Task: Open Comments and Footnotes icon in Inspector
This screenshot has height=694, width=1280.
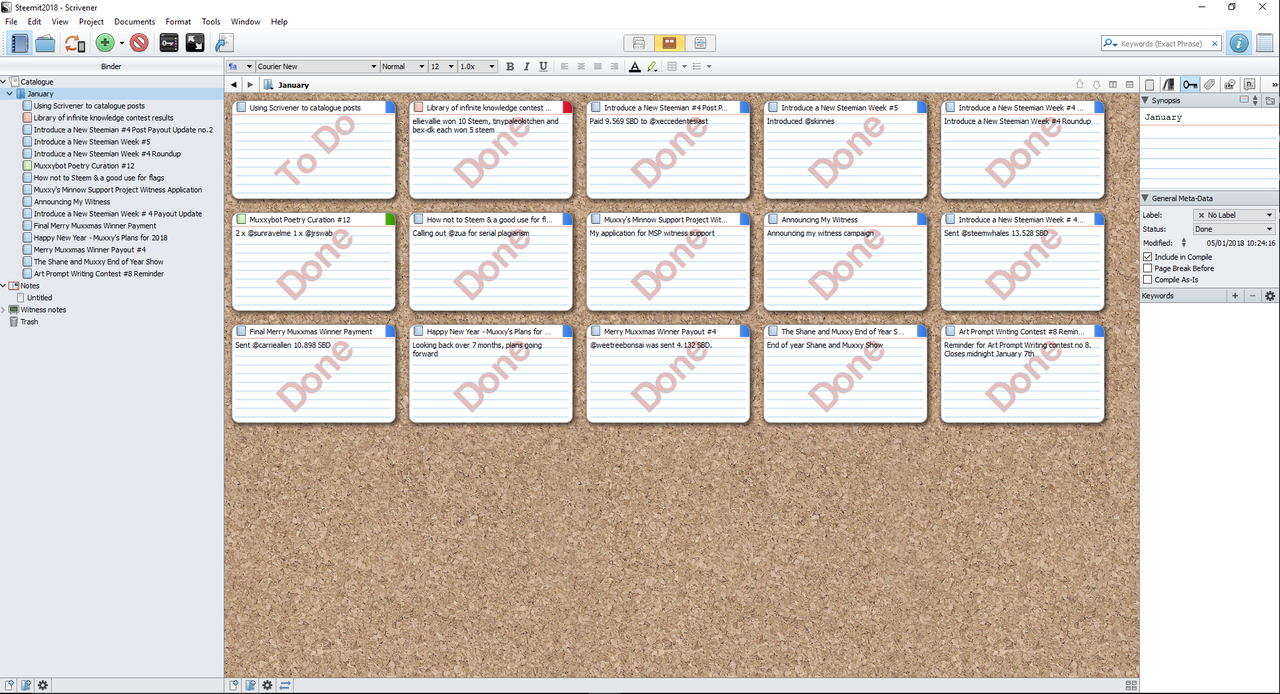Action: click(x=1250, y=85)
